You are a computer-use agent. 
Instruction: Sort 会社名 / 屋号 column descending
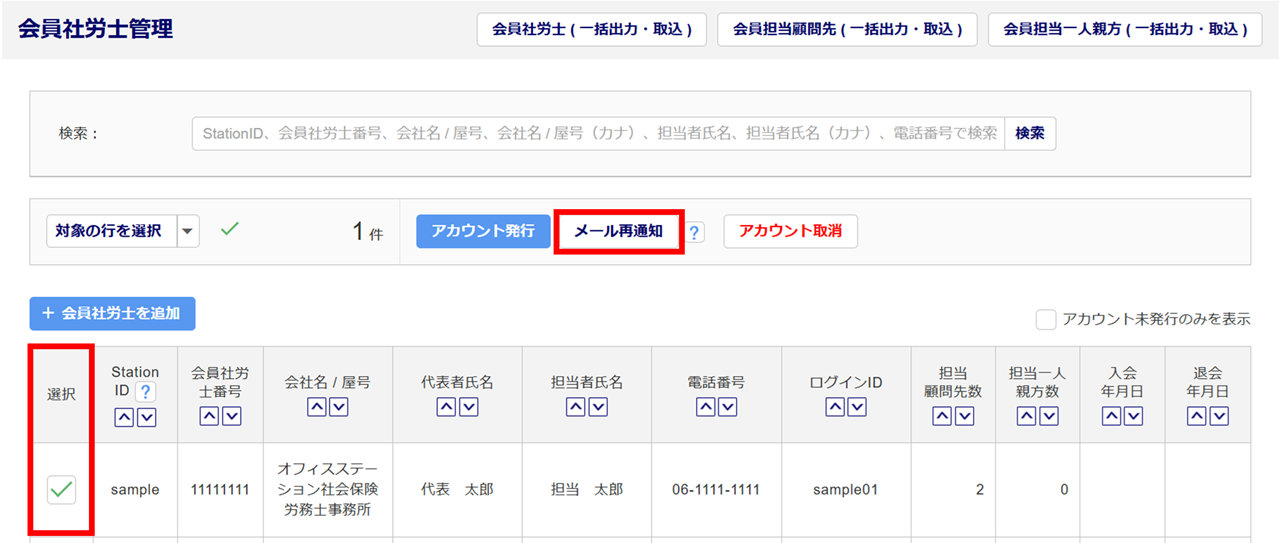coord(339,407)
